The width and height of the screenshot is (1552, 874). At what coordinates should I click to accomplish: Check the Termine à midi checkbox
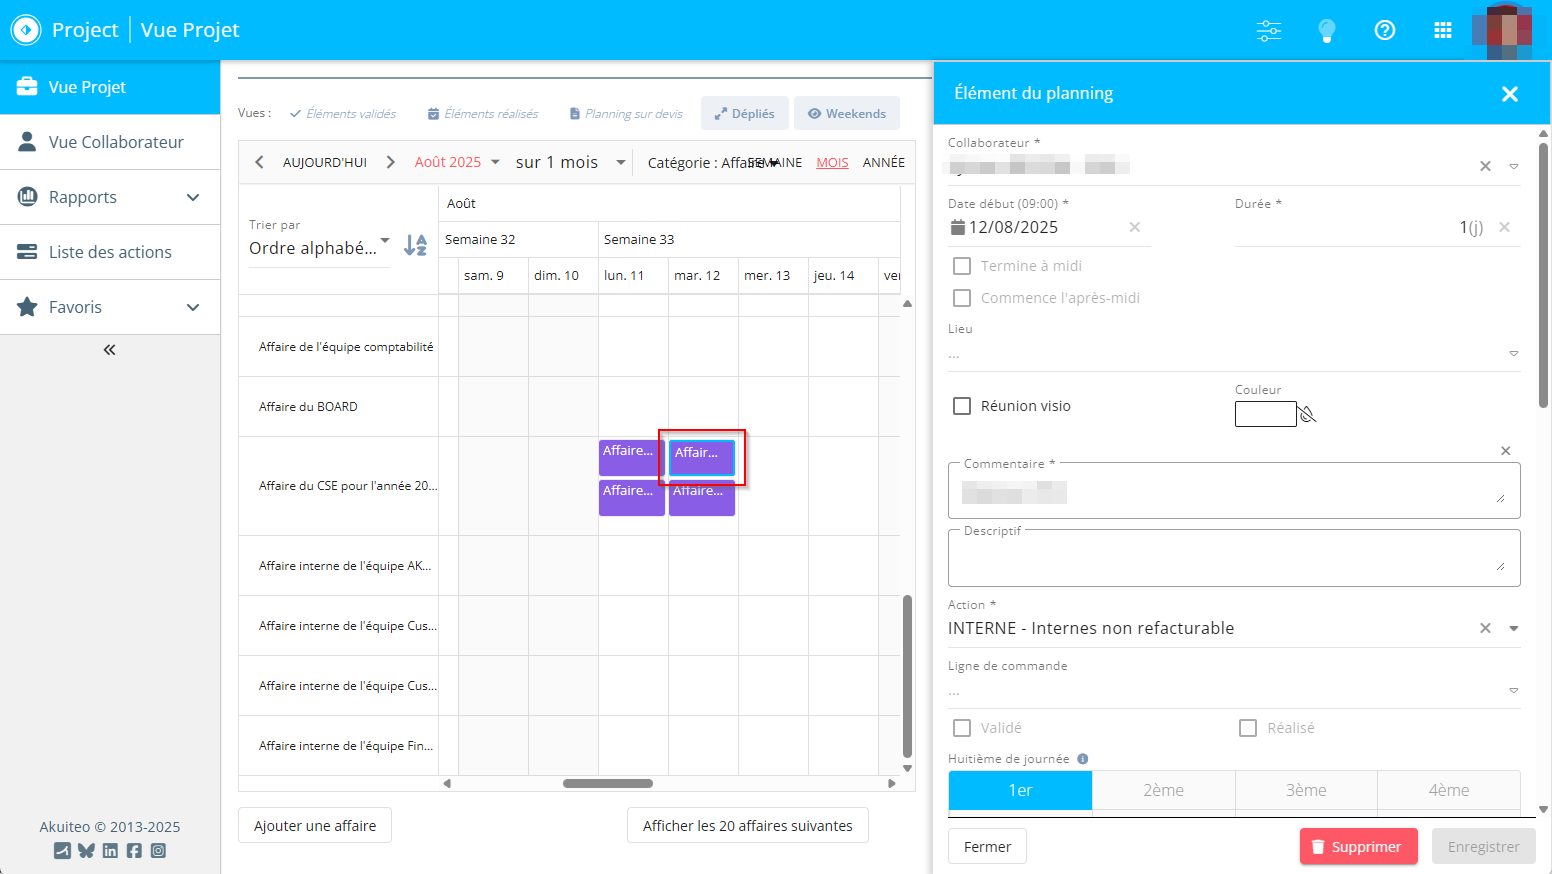pyautogui.click(x=962, y=266)
